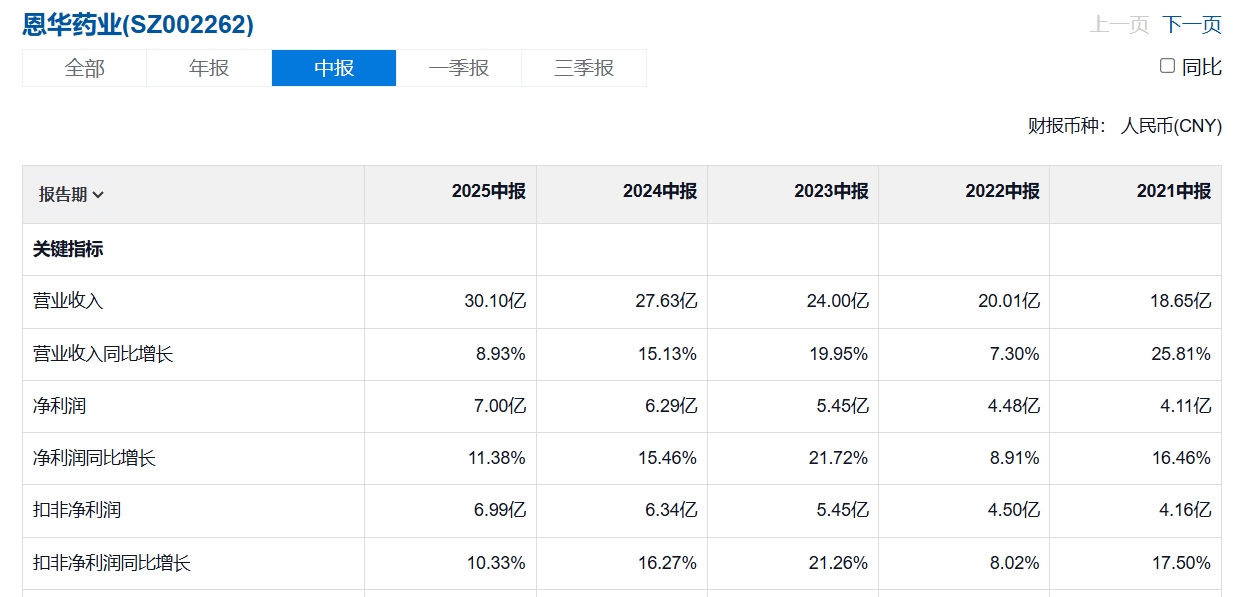This screenshot has width=1235, height=597.
Task: Open the 三季报 tab
Action: [x=584, y=68]
